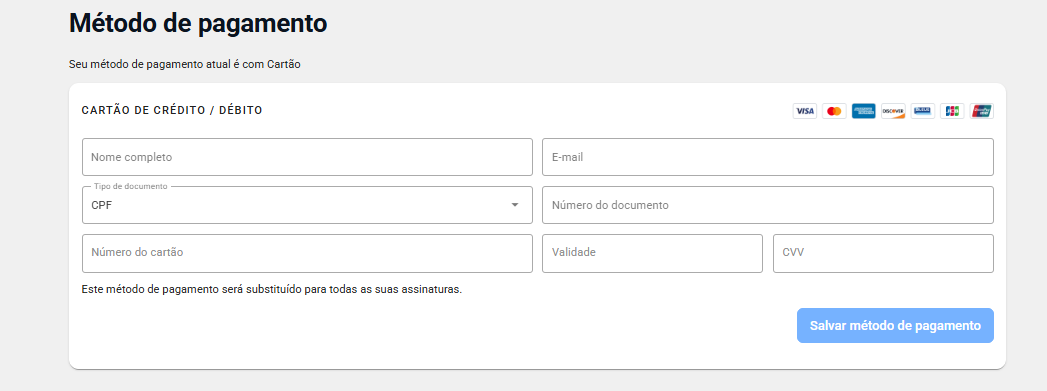Click the Método de pagamento heading
The height and width of the screenshot is (391, 1047).
[198, 23]
